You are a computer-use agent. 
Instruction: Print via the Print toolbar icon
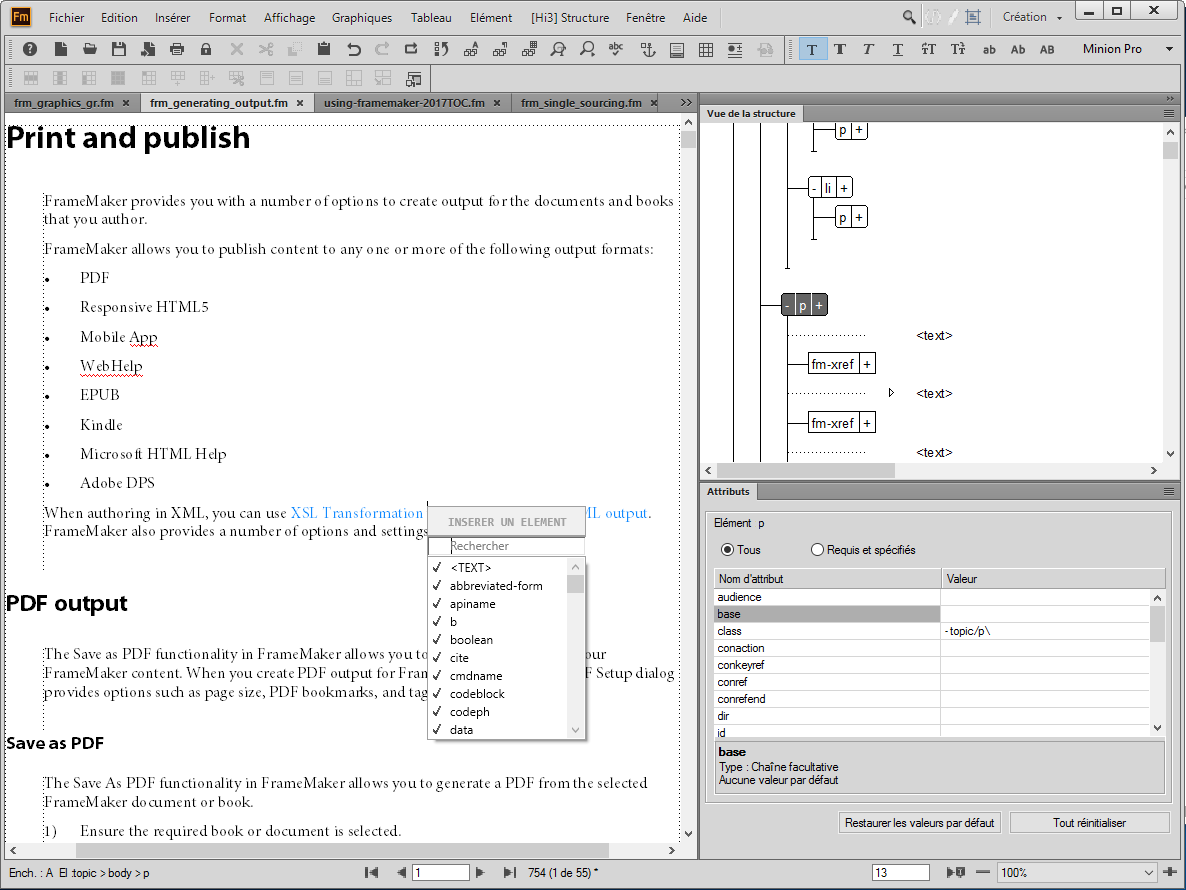pos(178,49)
